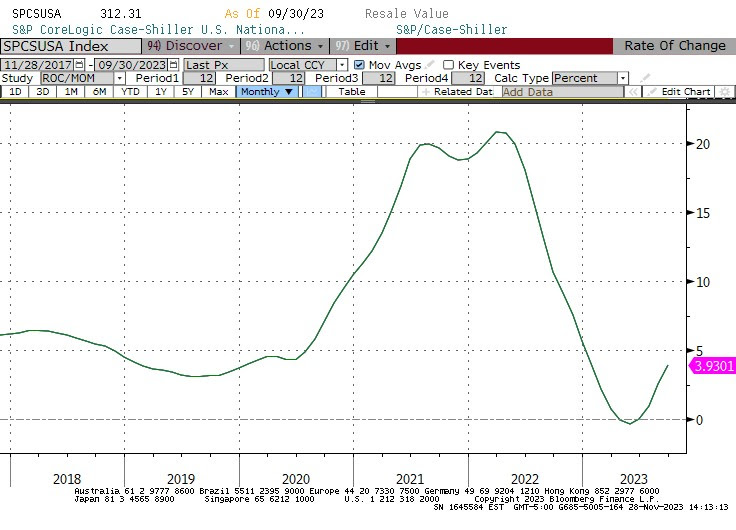The height and width of the screenshot is (530, 736).
Task: Select the YTD time range
Action: (x=130, y=92)
